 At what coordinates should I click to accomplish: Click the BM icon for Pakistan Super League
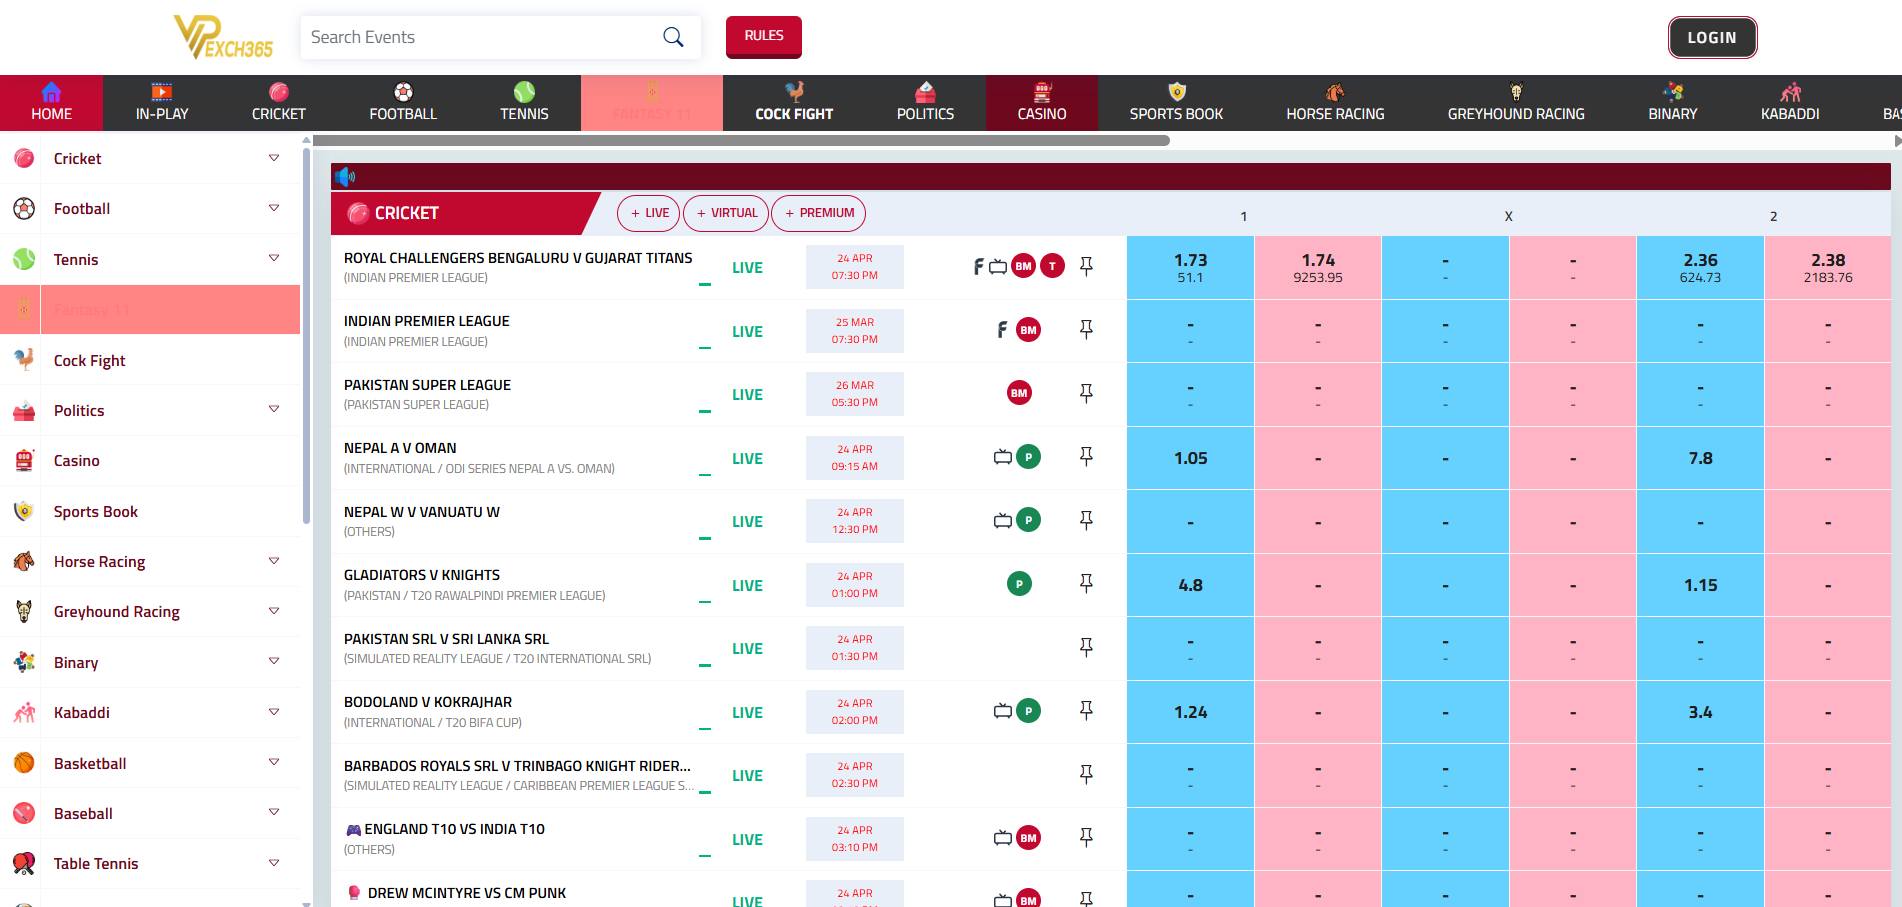tap(1019, 393)
